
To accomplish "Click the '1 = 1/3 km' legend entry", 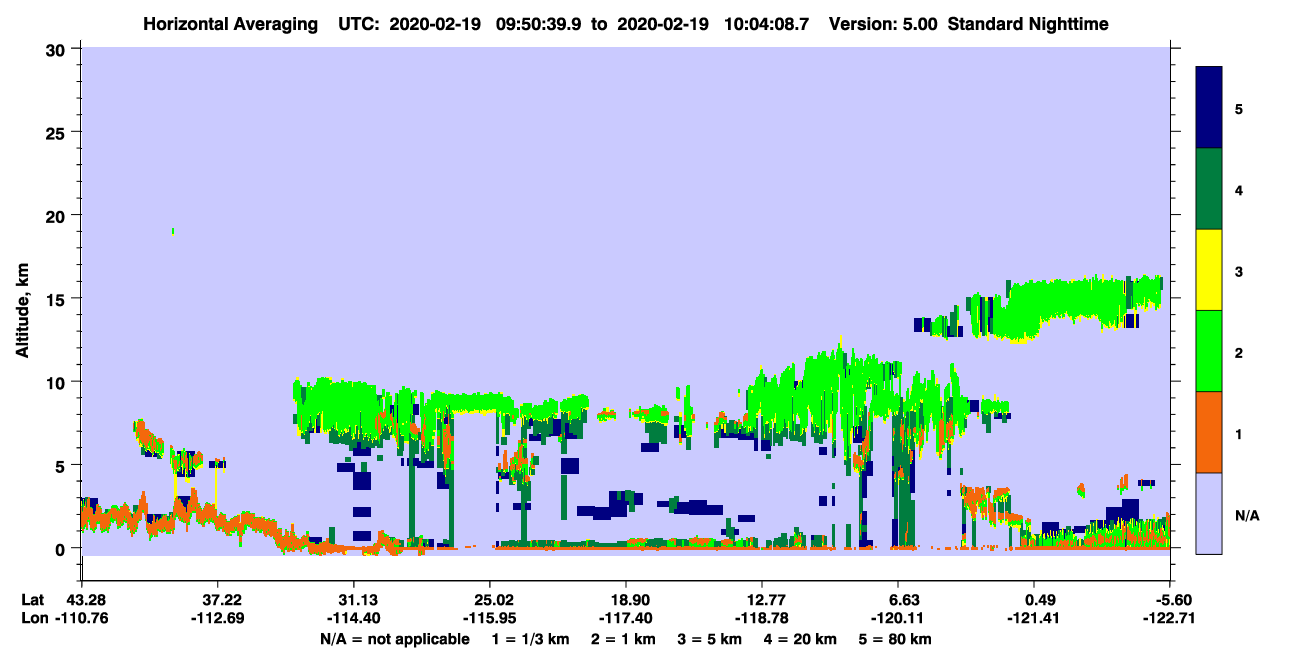I will (x=529, y=639).
